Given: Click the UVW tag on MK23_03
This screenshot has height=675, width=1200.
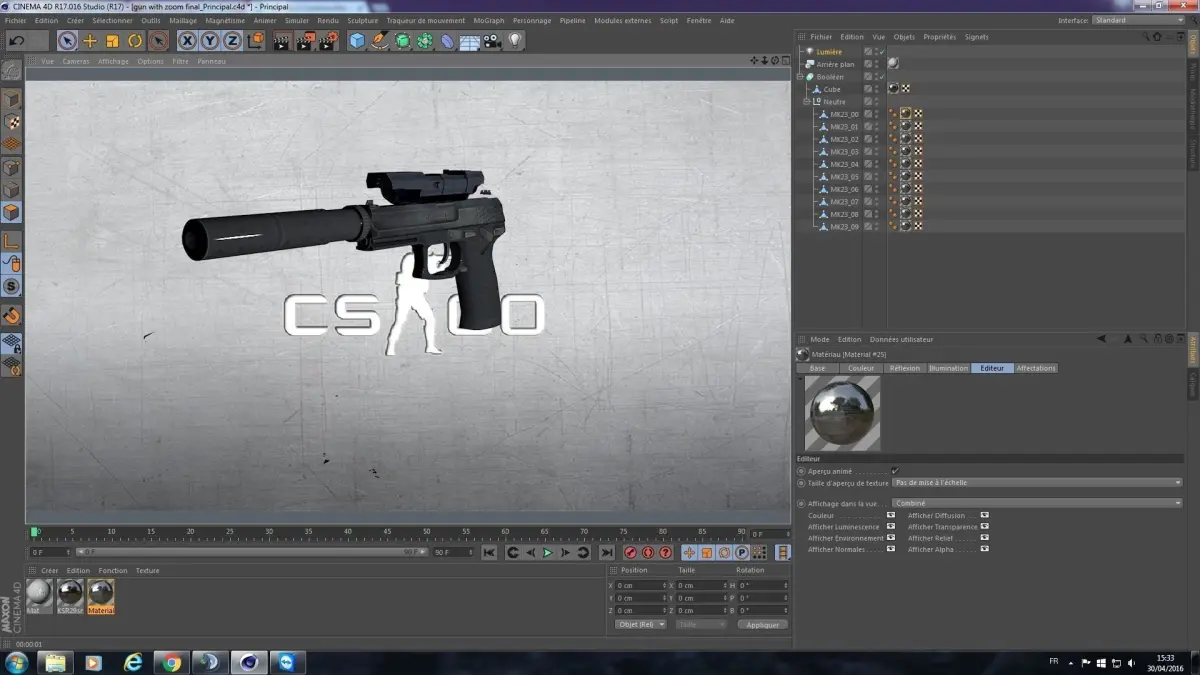Looking at the screenshot, I should tap(918, 152).
